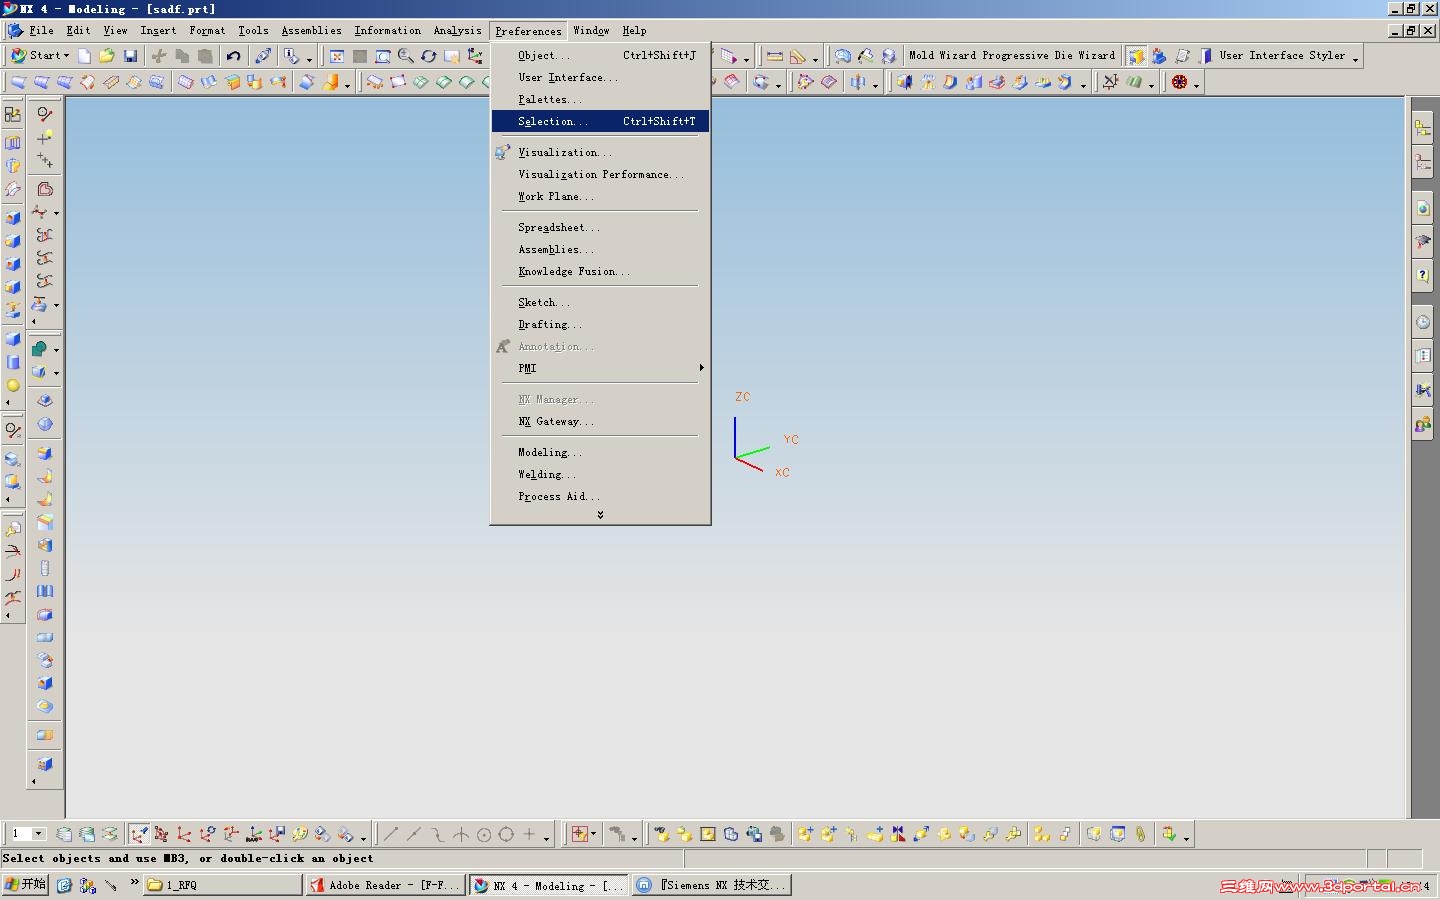This screenshot has height=900, width=1440.
Task: Open User Interface... preferences
Action: [x=600, y=77]
